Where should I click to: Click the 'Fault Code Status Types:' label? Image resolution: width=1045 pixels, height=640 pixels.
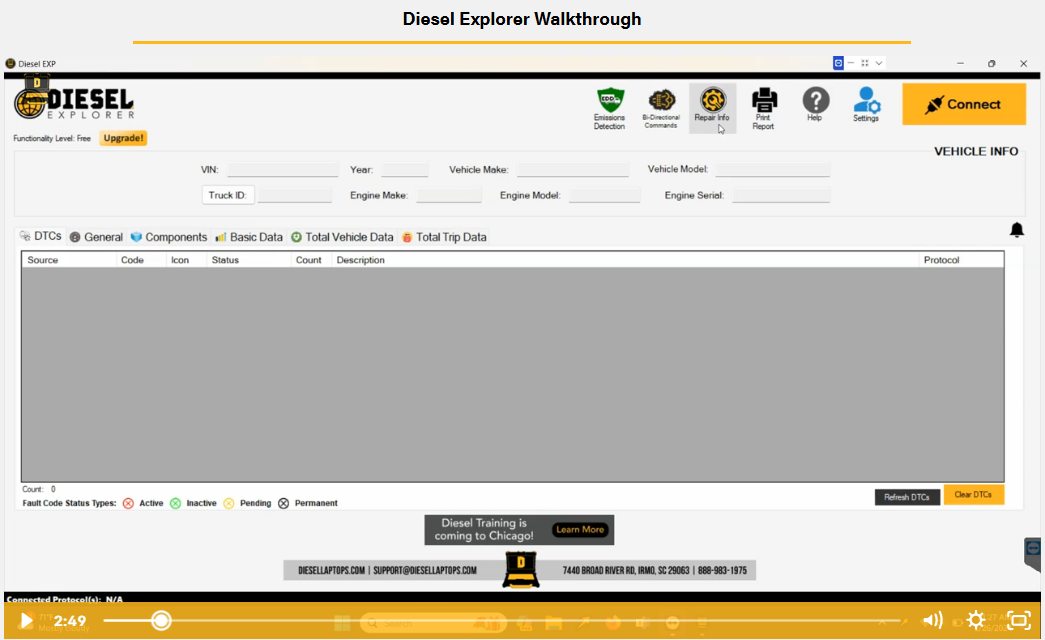pyautogui.click(x=69, y=503)
